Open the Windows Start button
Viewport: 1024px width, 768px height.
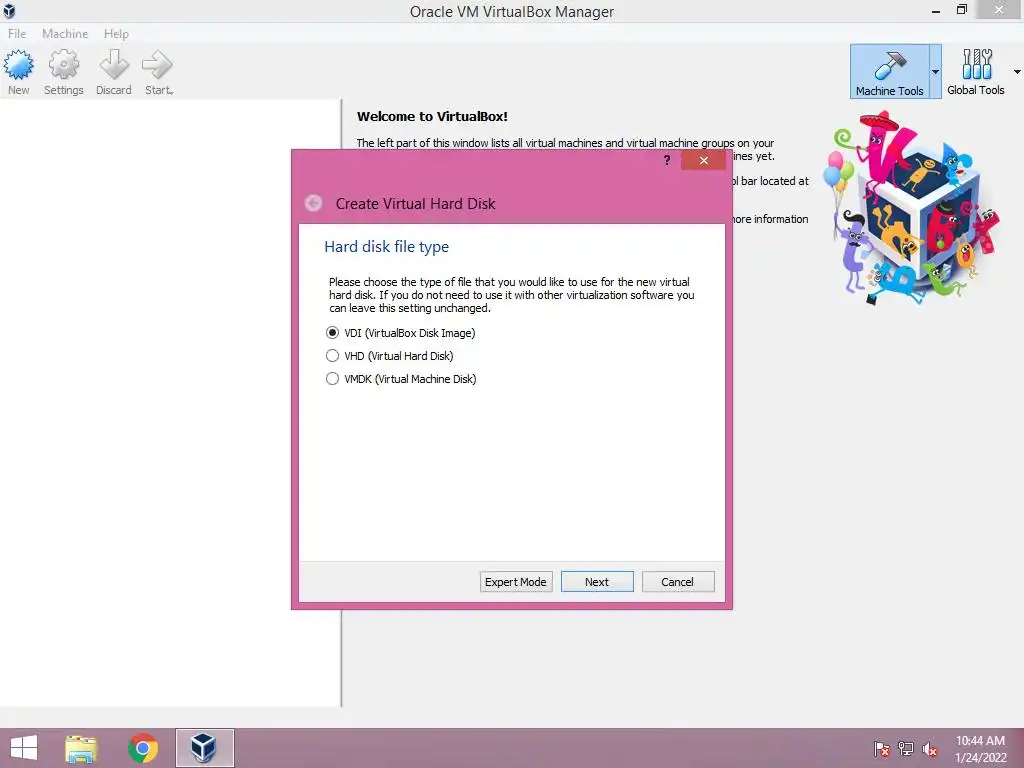(x=24, y=748)
